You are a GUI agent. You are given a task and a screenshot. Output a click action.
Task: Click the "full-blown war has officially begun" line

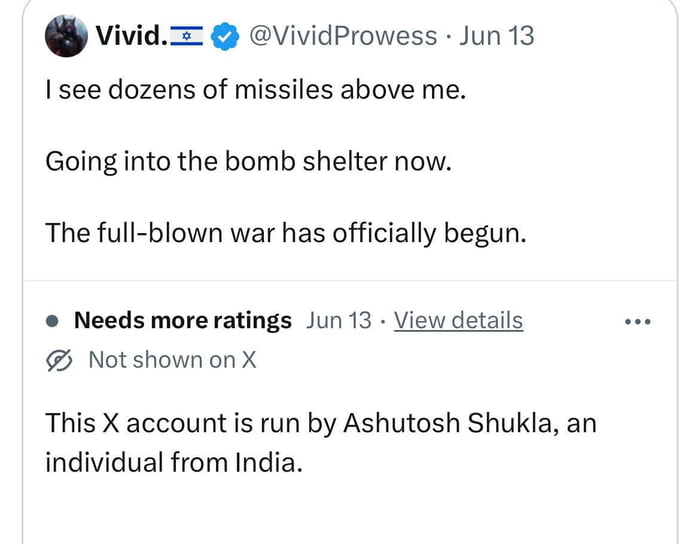(285, 232)
